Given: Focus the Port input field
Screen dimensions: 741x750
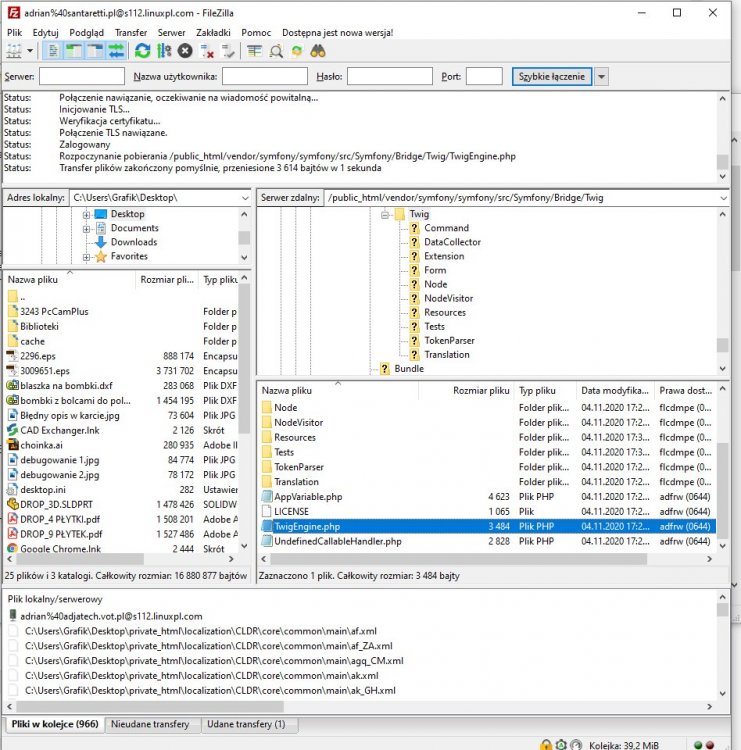Looking at the screenshot, I should point(484,76).
